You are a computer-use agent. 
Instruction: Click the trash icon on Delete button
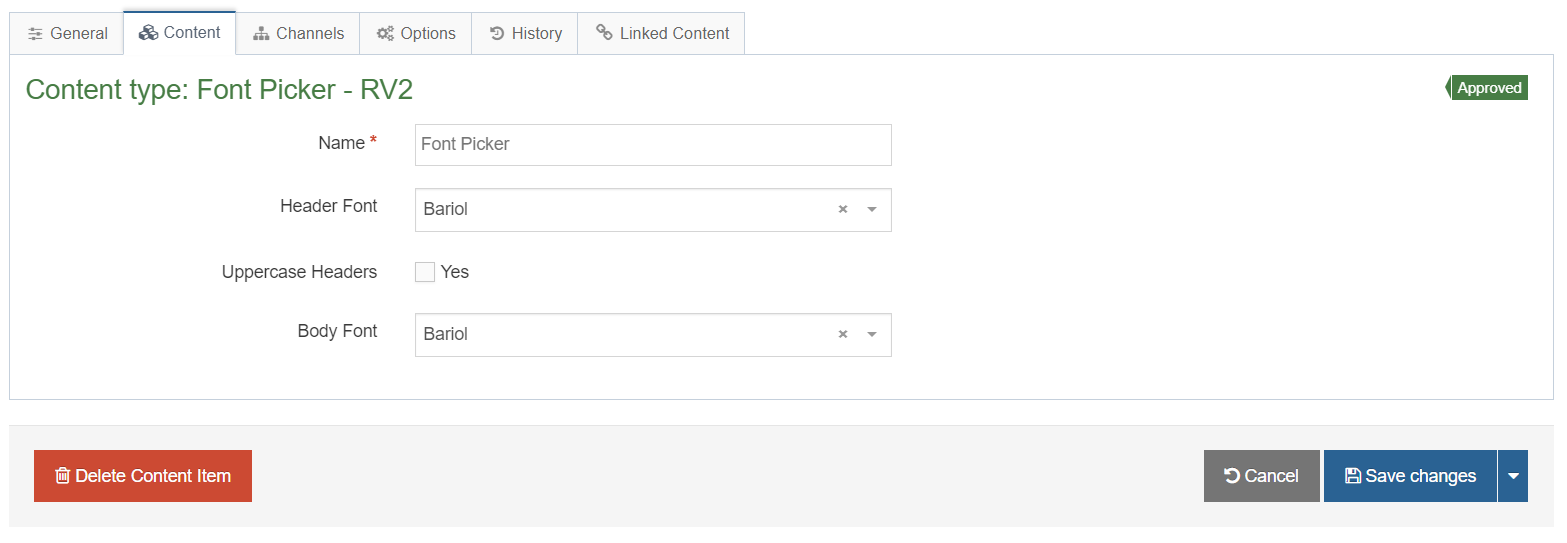[x=62, y=476]
